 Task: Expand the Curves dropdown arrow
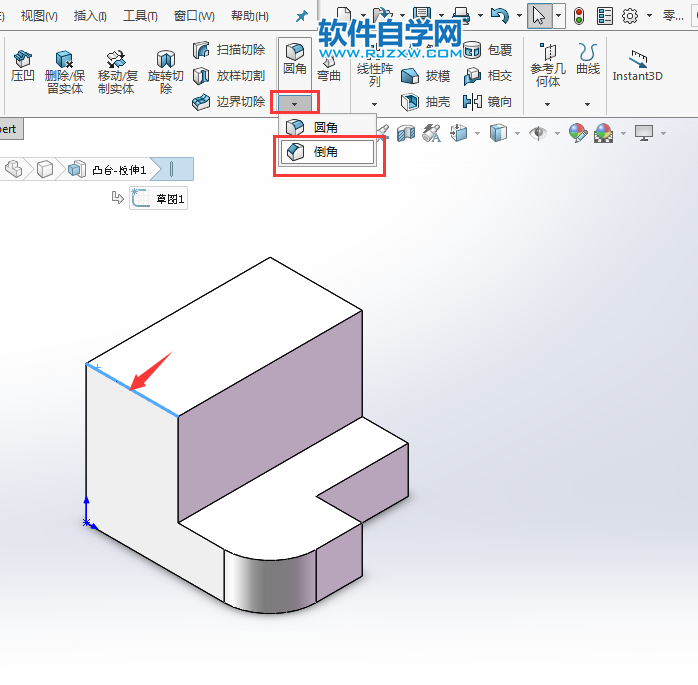(x=588, y=104)
